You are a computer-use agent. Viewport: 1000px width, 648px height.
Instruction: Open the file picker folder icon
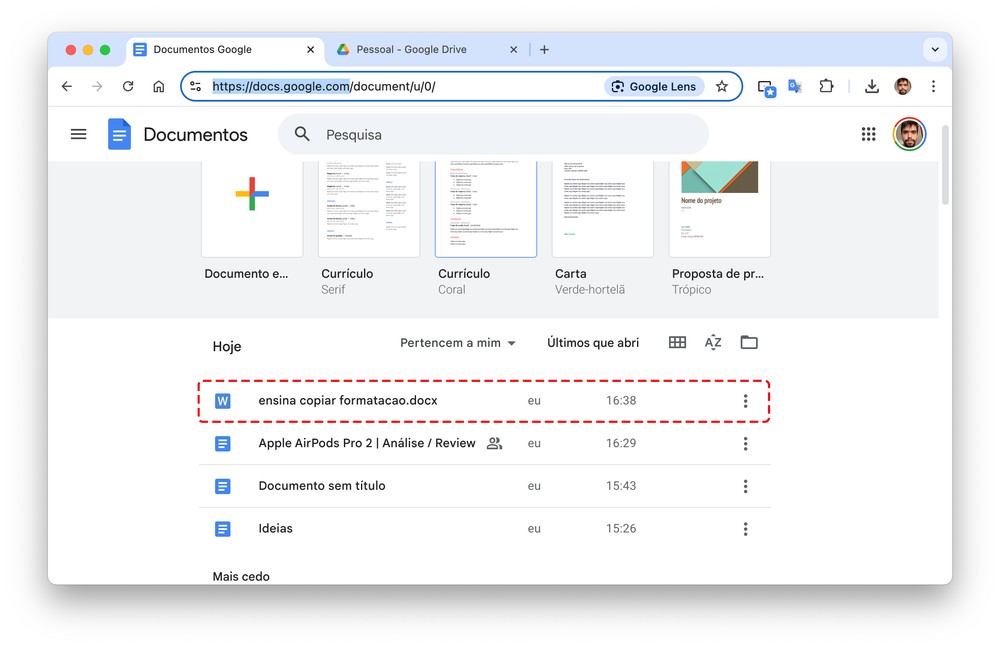coord(749,342)
